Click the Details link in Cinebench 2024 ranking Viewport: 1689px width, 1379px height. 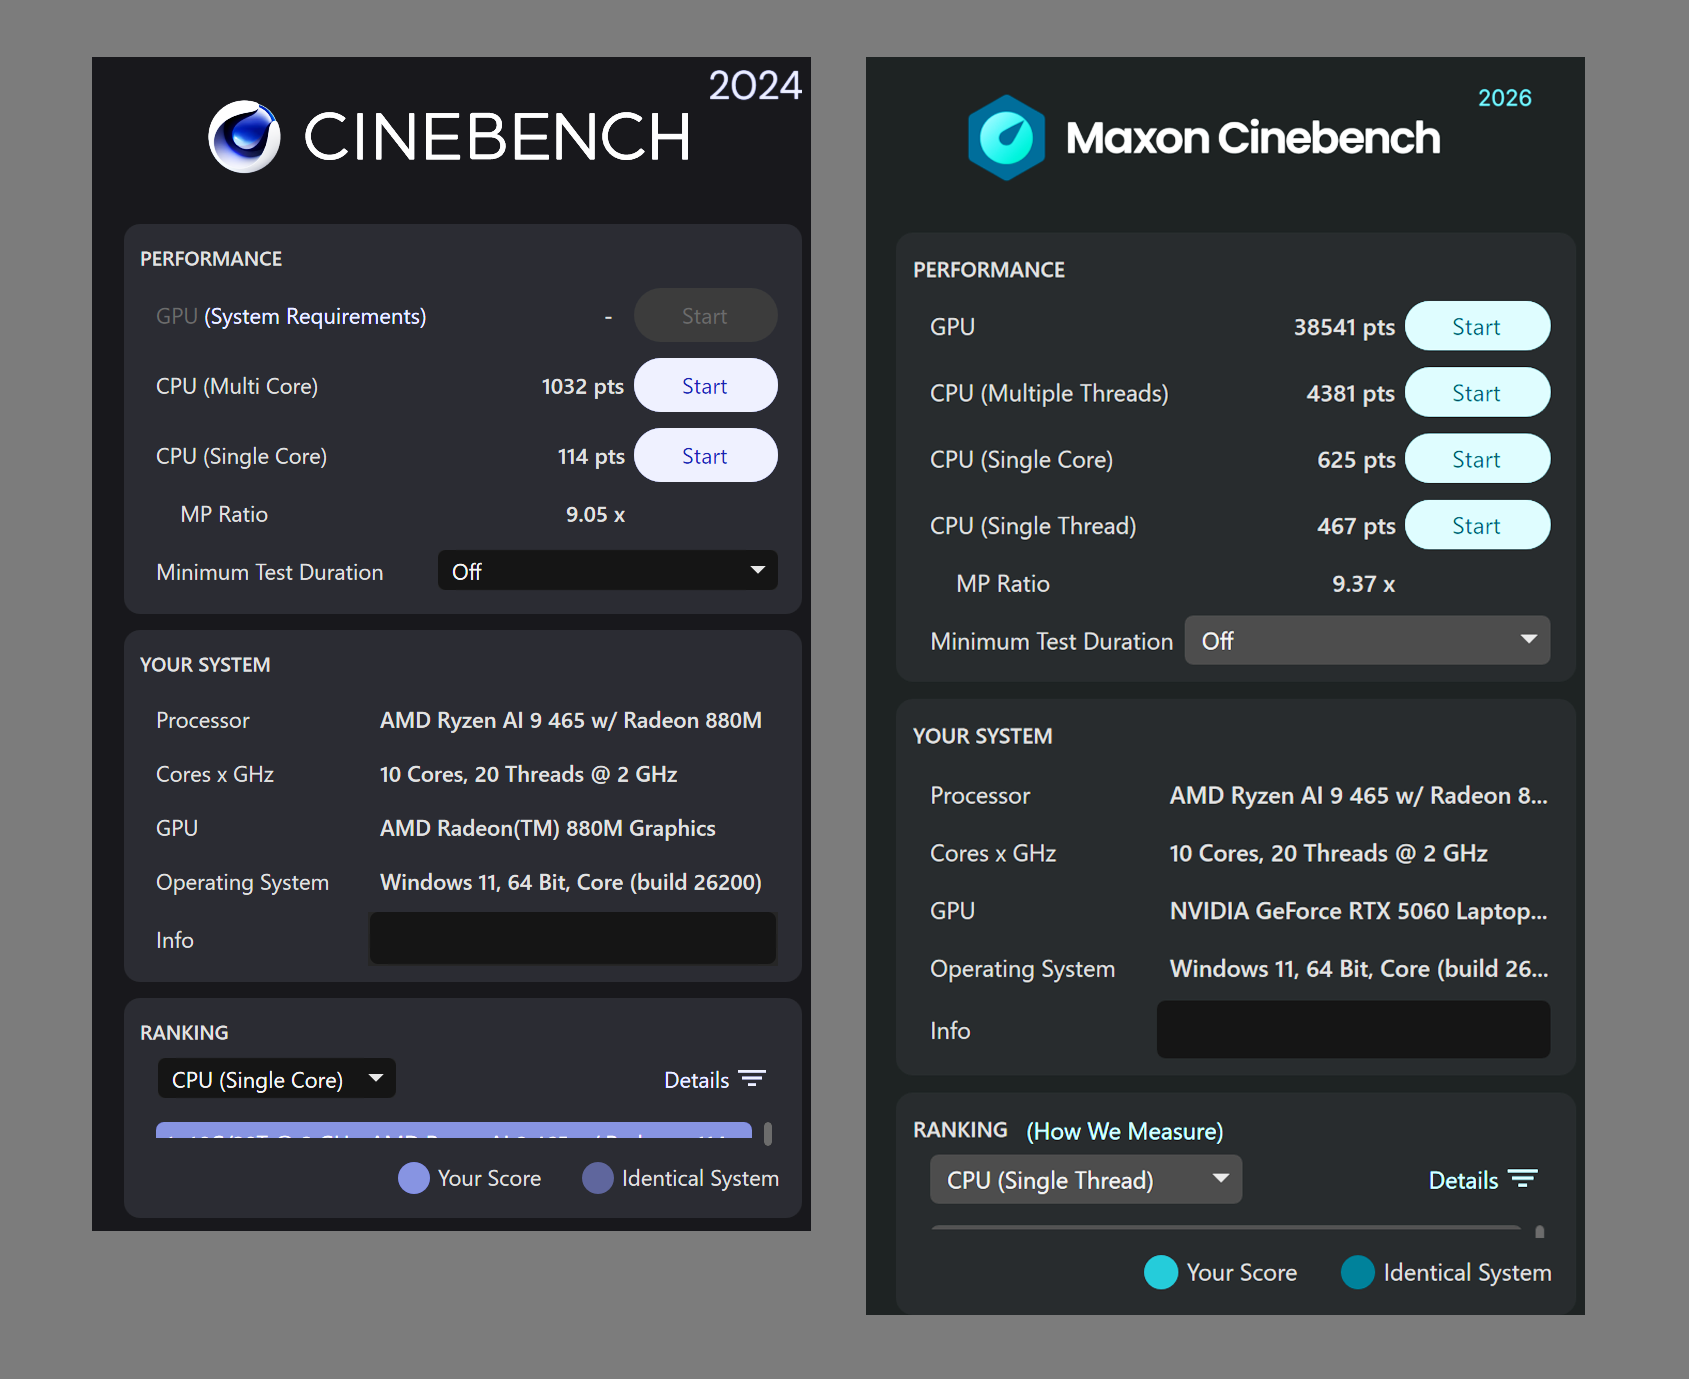coord(697,1080)
